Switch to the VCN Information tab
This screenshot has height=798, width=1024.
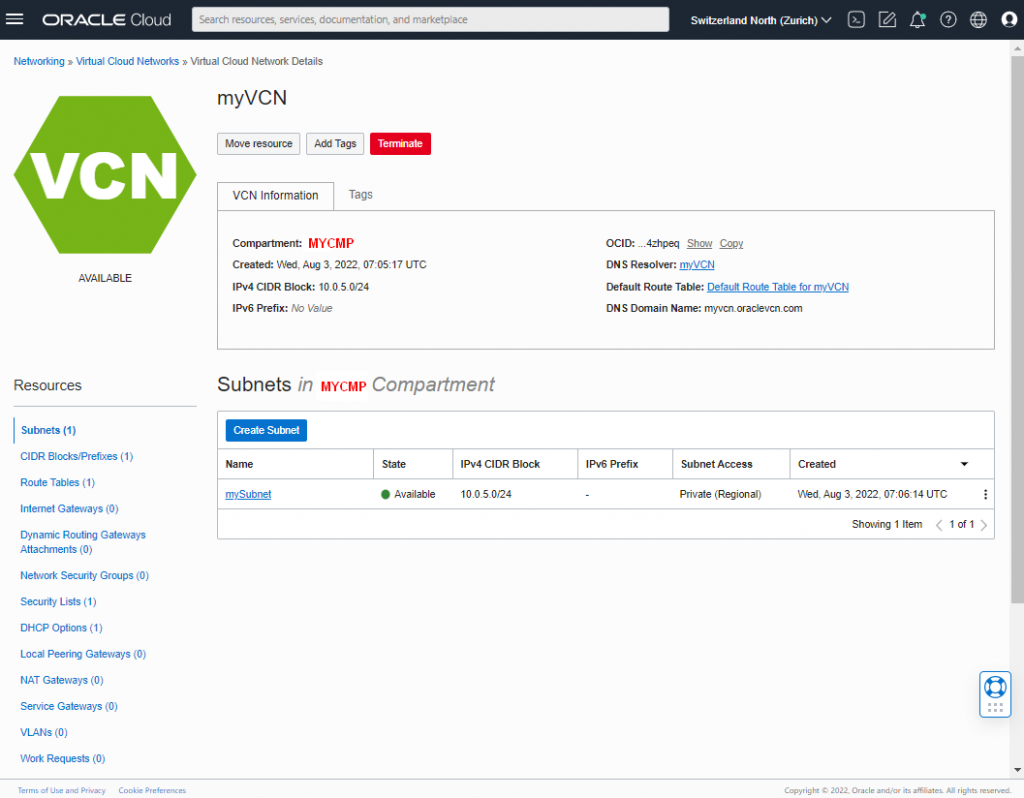pyautogui.click(x=276, y=196)
